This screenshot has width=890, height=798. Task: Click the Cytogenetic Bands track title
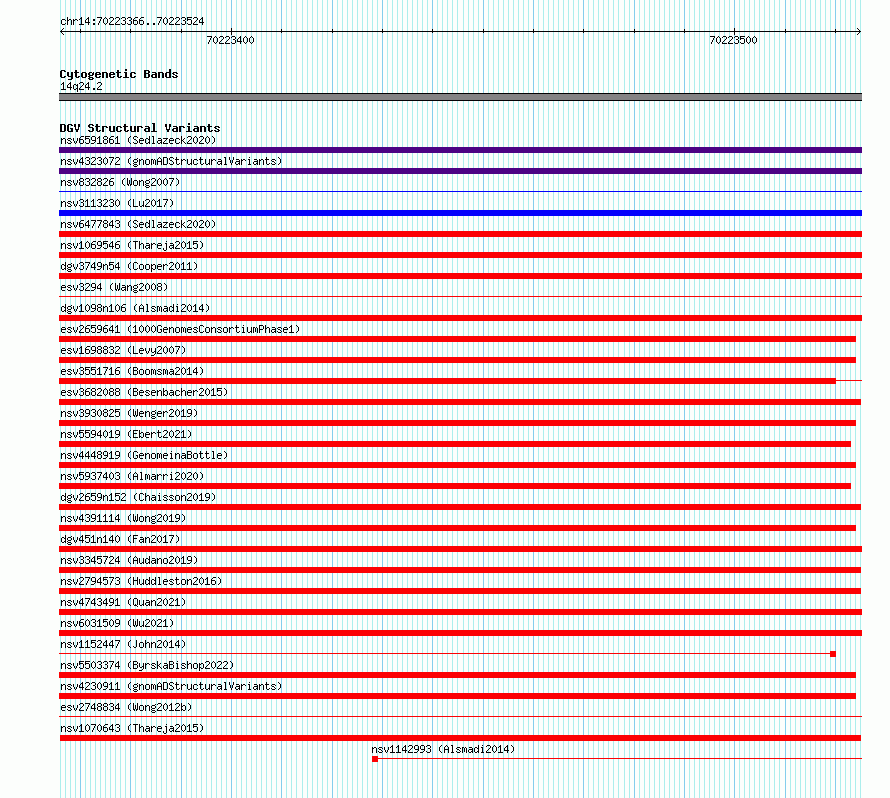point(119,74)
